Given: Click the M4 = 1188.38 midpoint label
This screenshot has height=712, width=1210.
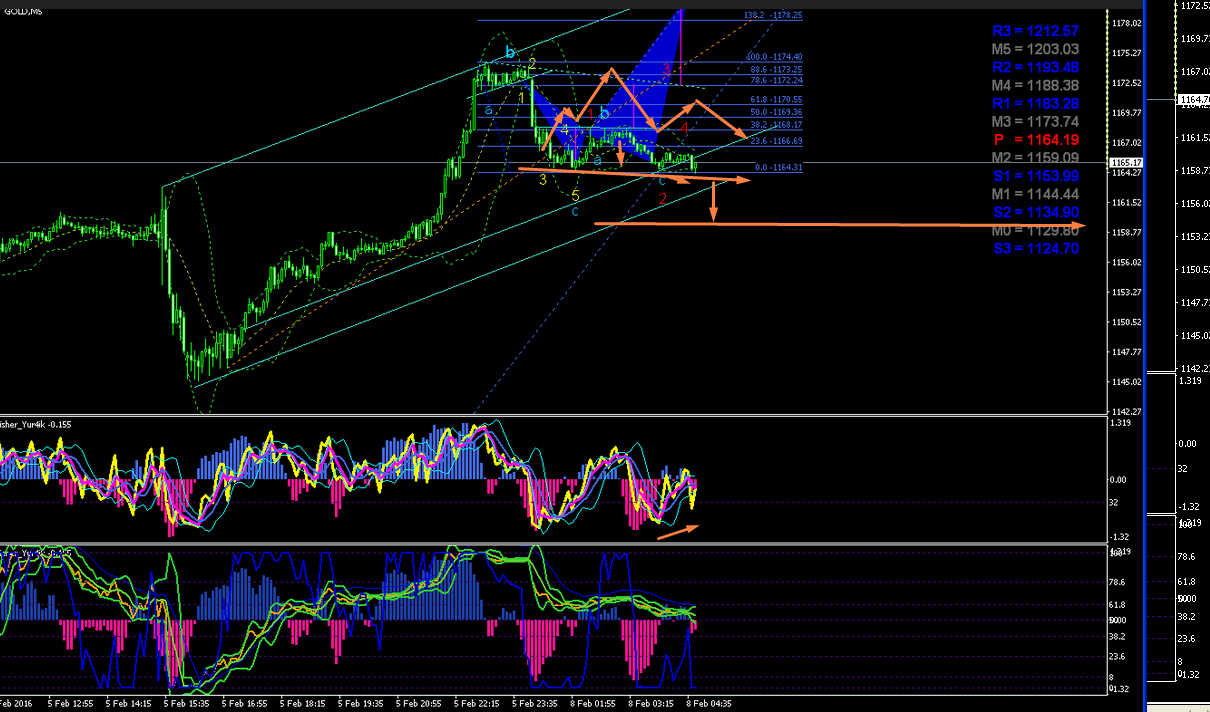Looking at the screenshot, I should (x=1035, y=86).
